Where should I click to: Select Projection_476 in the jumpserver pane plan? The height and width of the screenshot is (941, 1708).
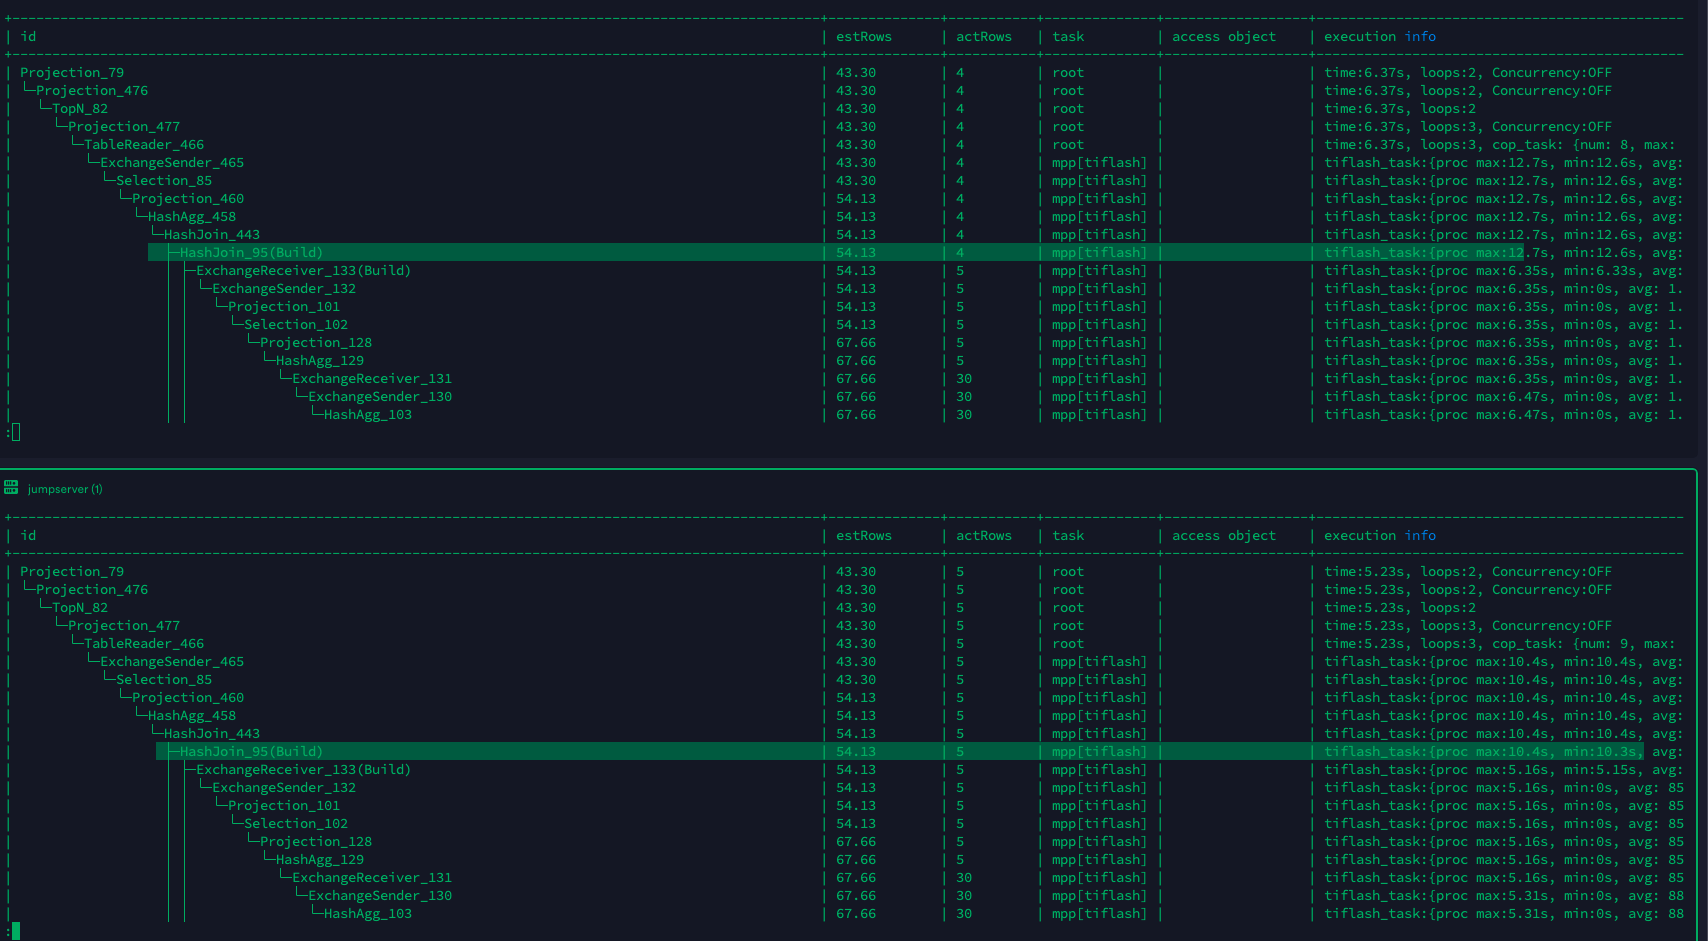pos(92,590)
